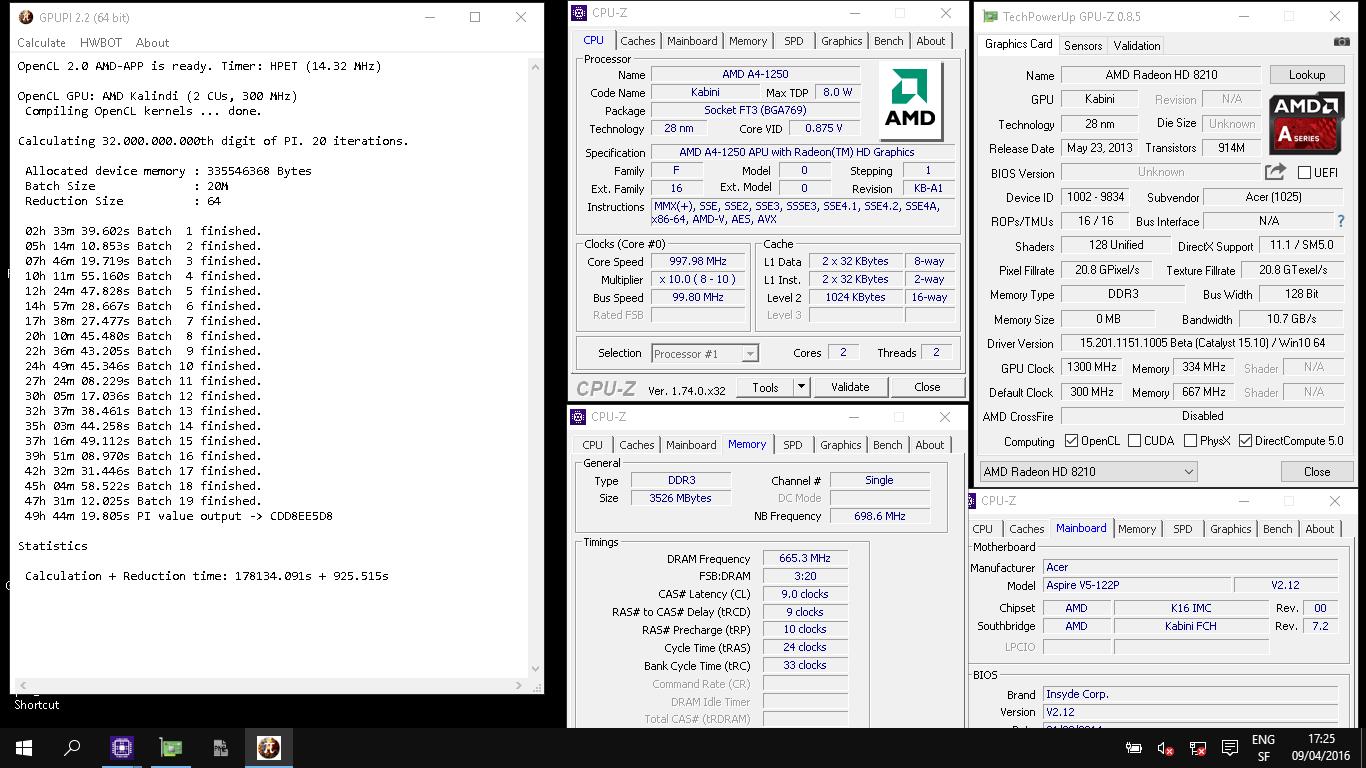The image size is (1366, 768).
Task: Click the battery icon in the system tray
Action: click(x=1134, y=748)
